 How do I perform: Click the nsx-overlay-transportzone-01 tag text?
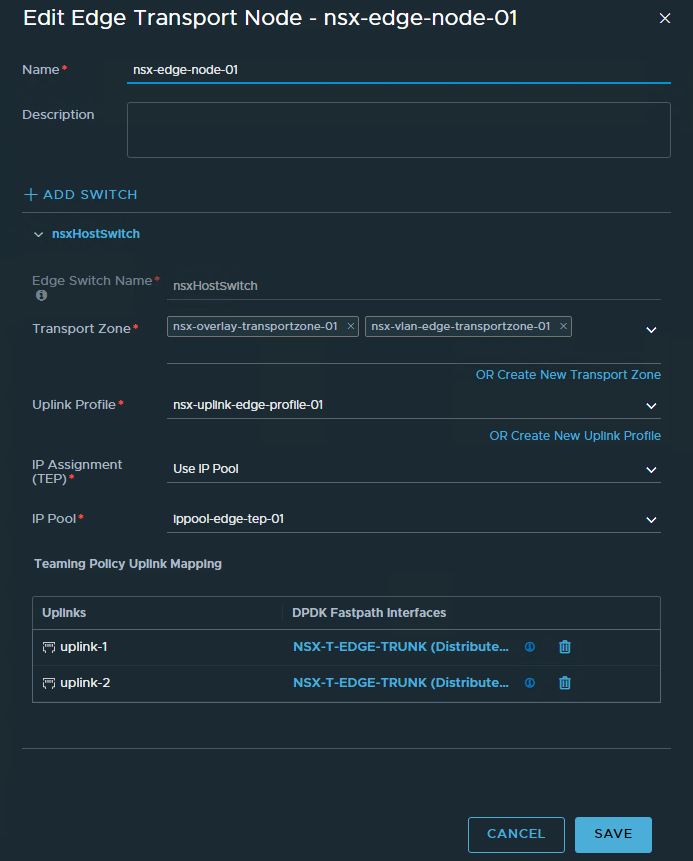pyautogui.click(x=255, y=326)
